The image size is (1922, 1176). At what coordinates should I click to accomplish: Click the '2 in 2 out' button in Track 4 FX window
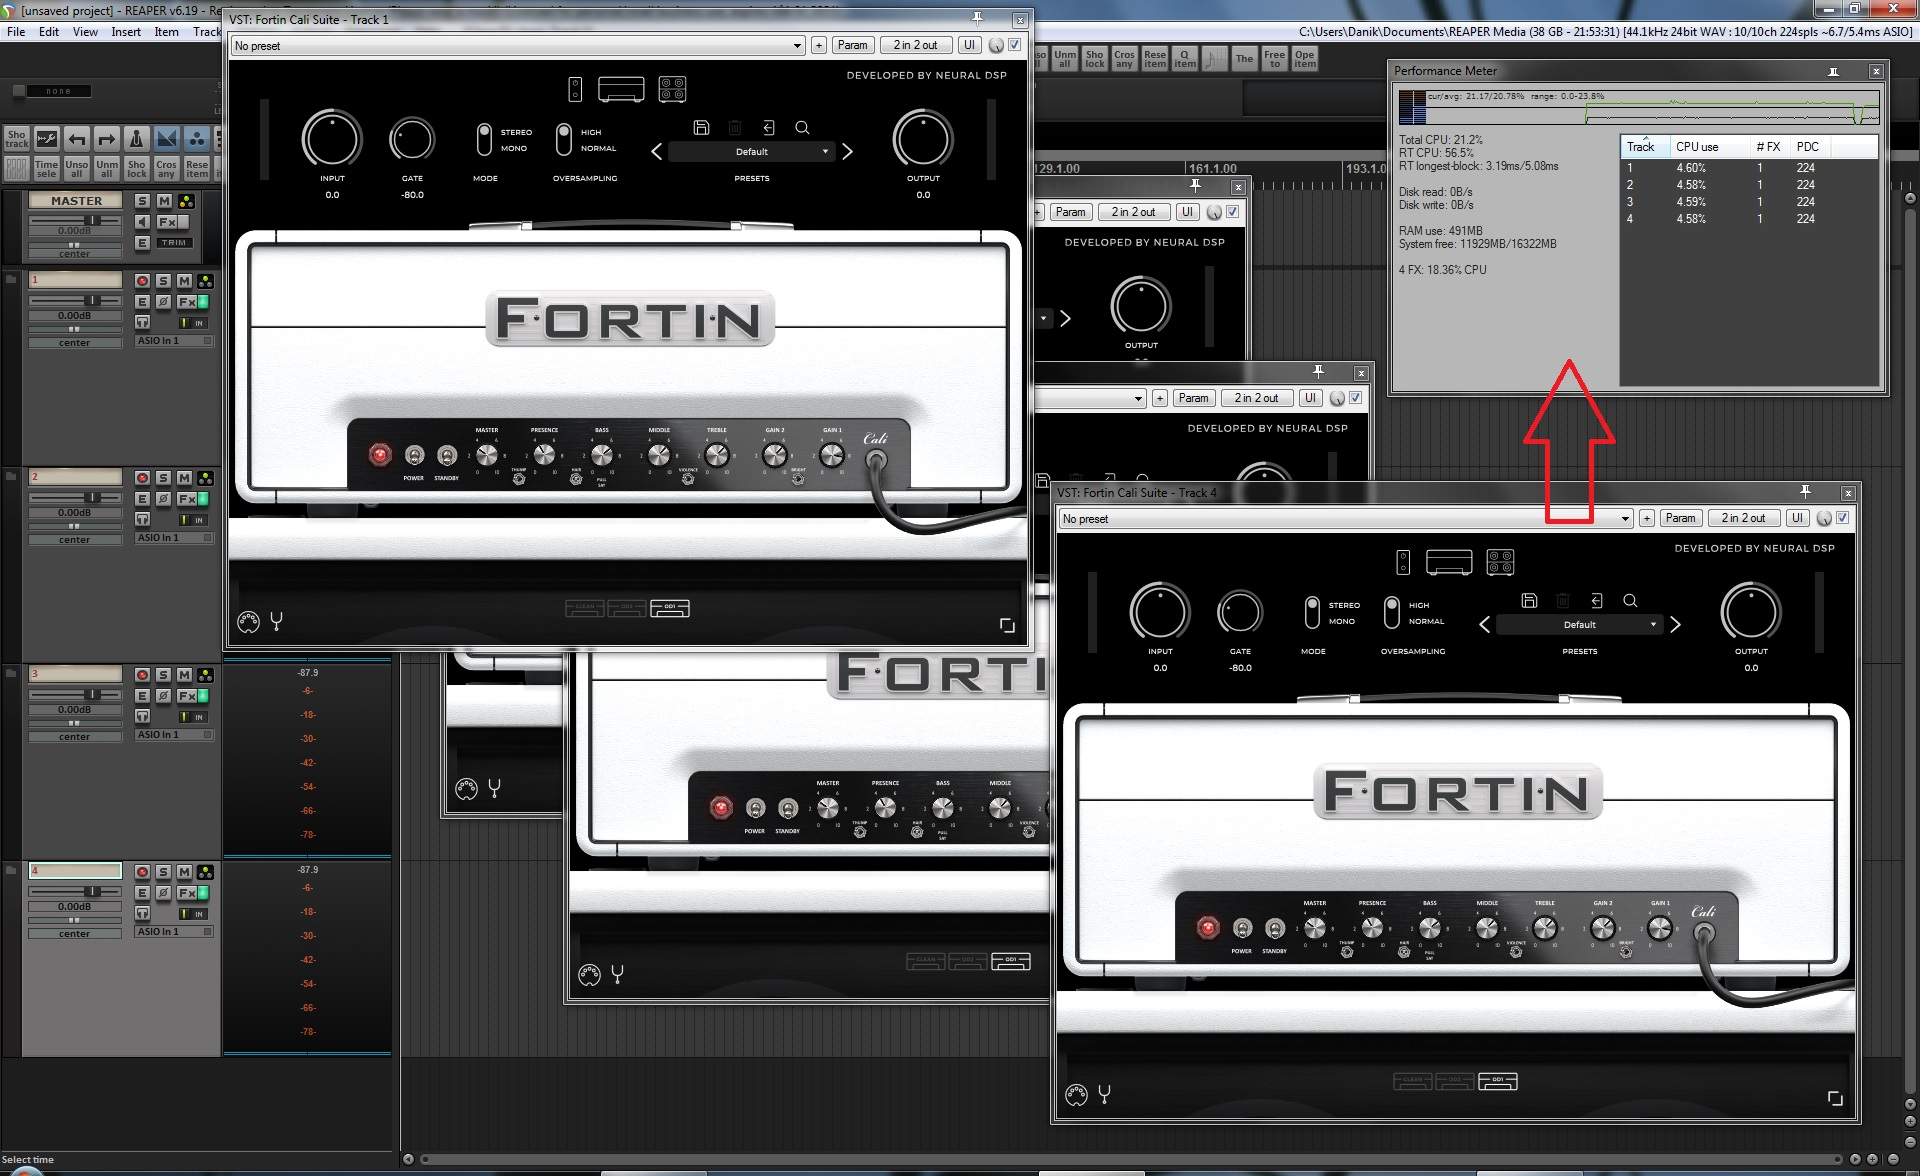1743,518
